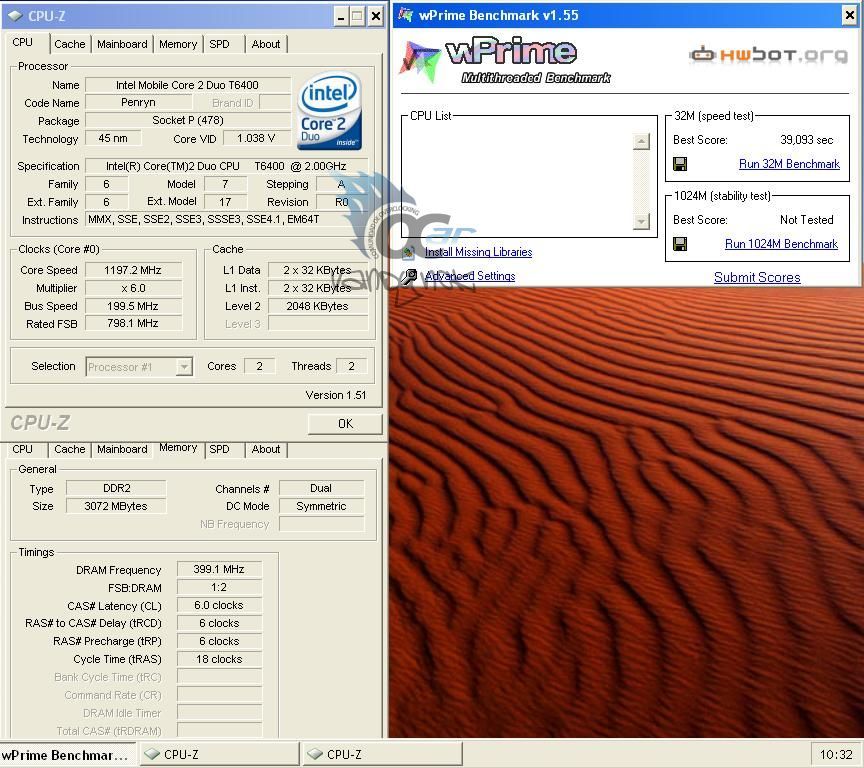Click Install Missing Libraries link
Viewport: 864px width, 768px height.
point(478,252)
